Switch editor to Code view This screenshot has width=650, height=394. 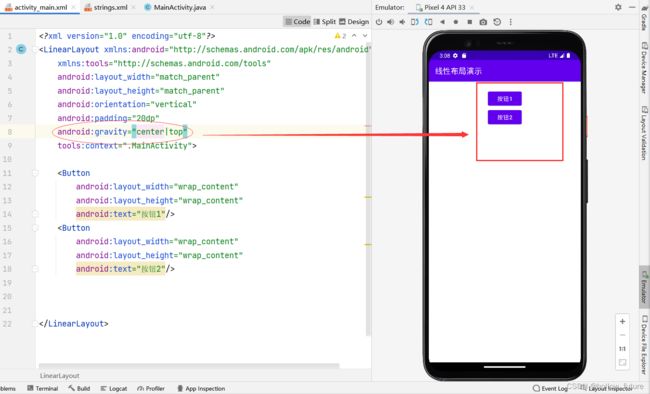[297, 22]
